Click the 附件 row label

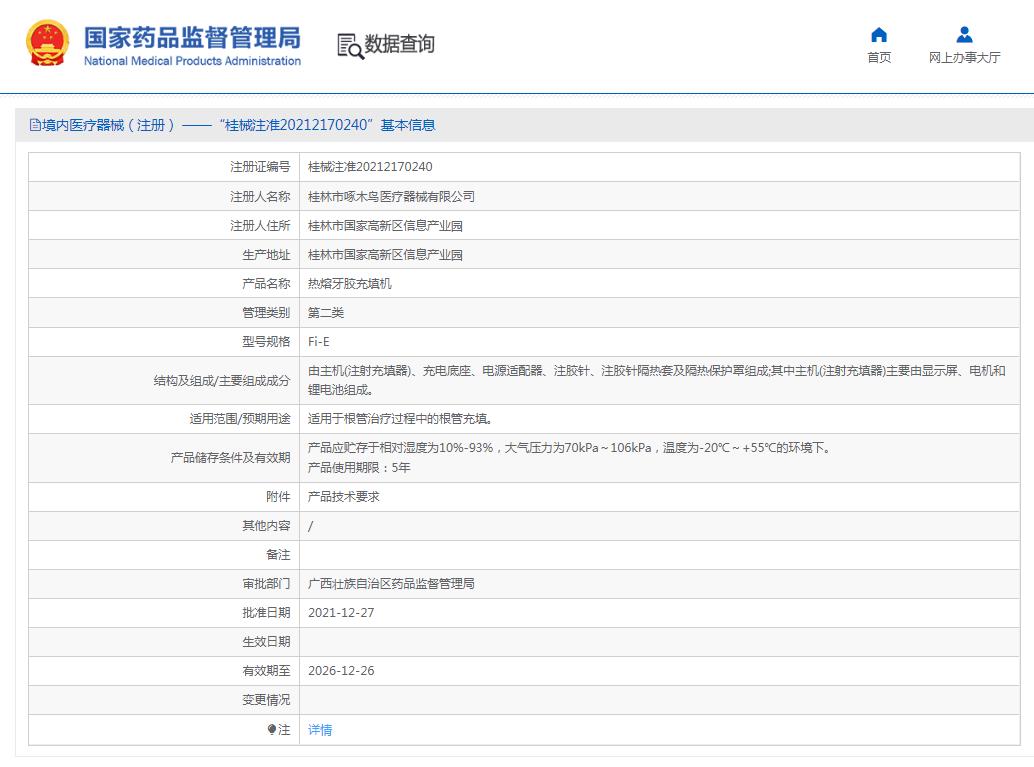pos(278,497)
